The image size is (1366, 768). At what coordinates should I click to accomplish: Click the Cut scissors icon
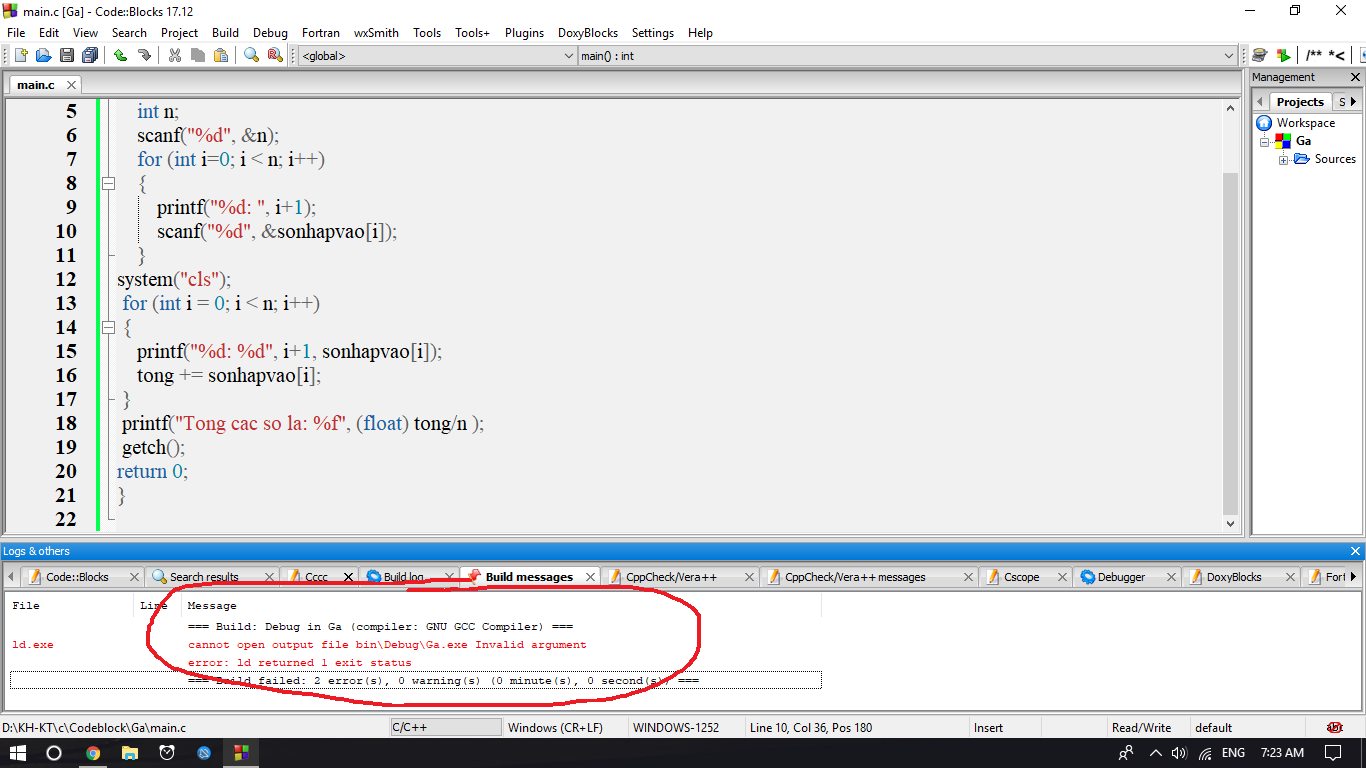(175, 56)
